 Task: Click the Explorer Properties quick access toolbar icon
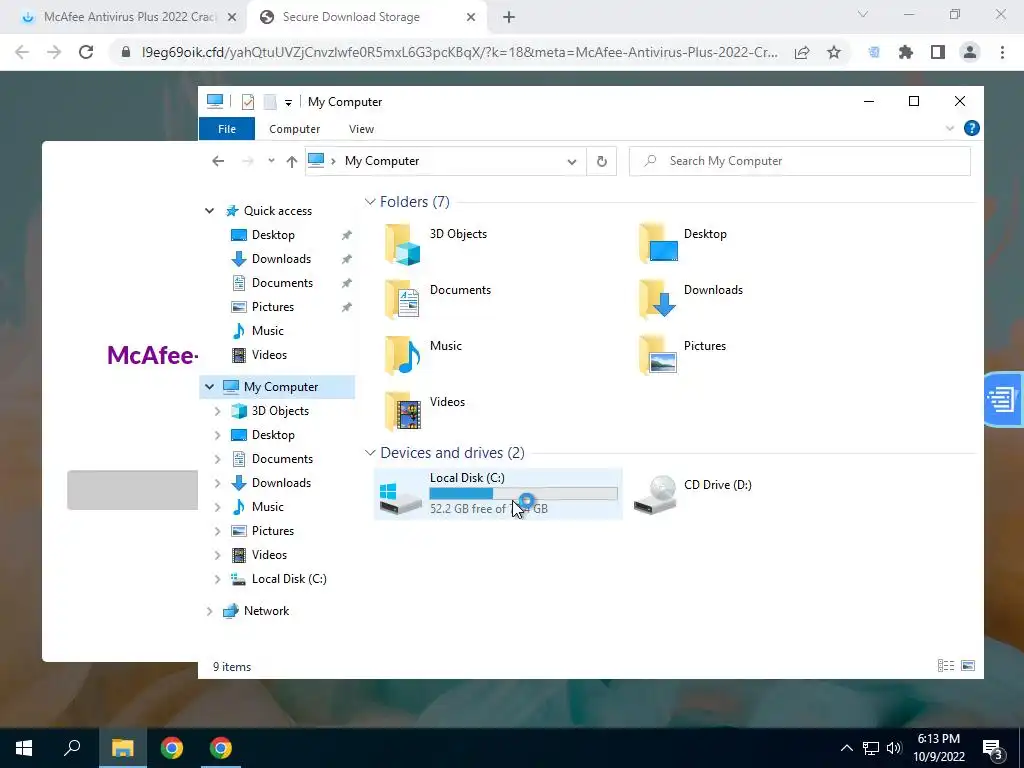click(248, 102)
